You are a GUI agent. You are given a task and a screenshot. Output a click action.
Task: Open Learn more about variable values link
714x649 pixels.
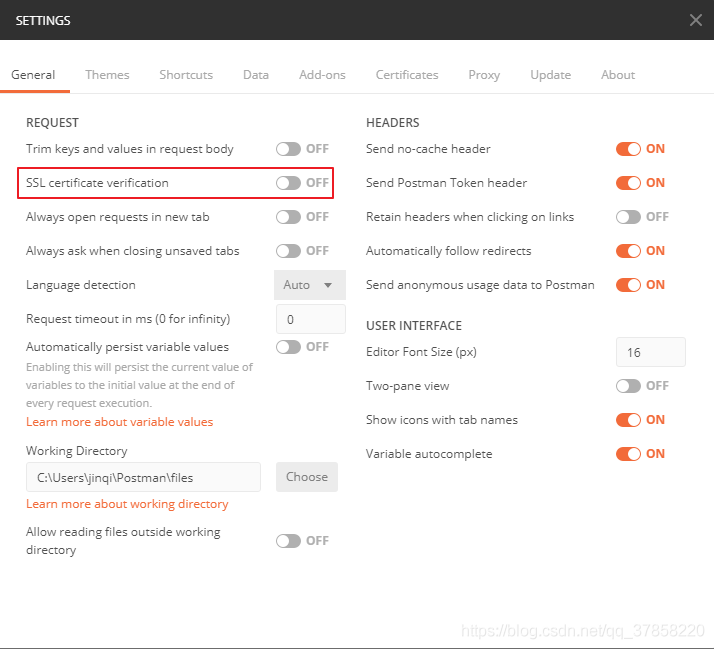click(119, 422)
